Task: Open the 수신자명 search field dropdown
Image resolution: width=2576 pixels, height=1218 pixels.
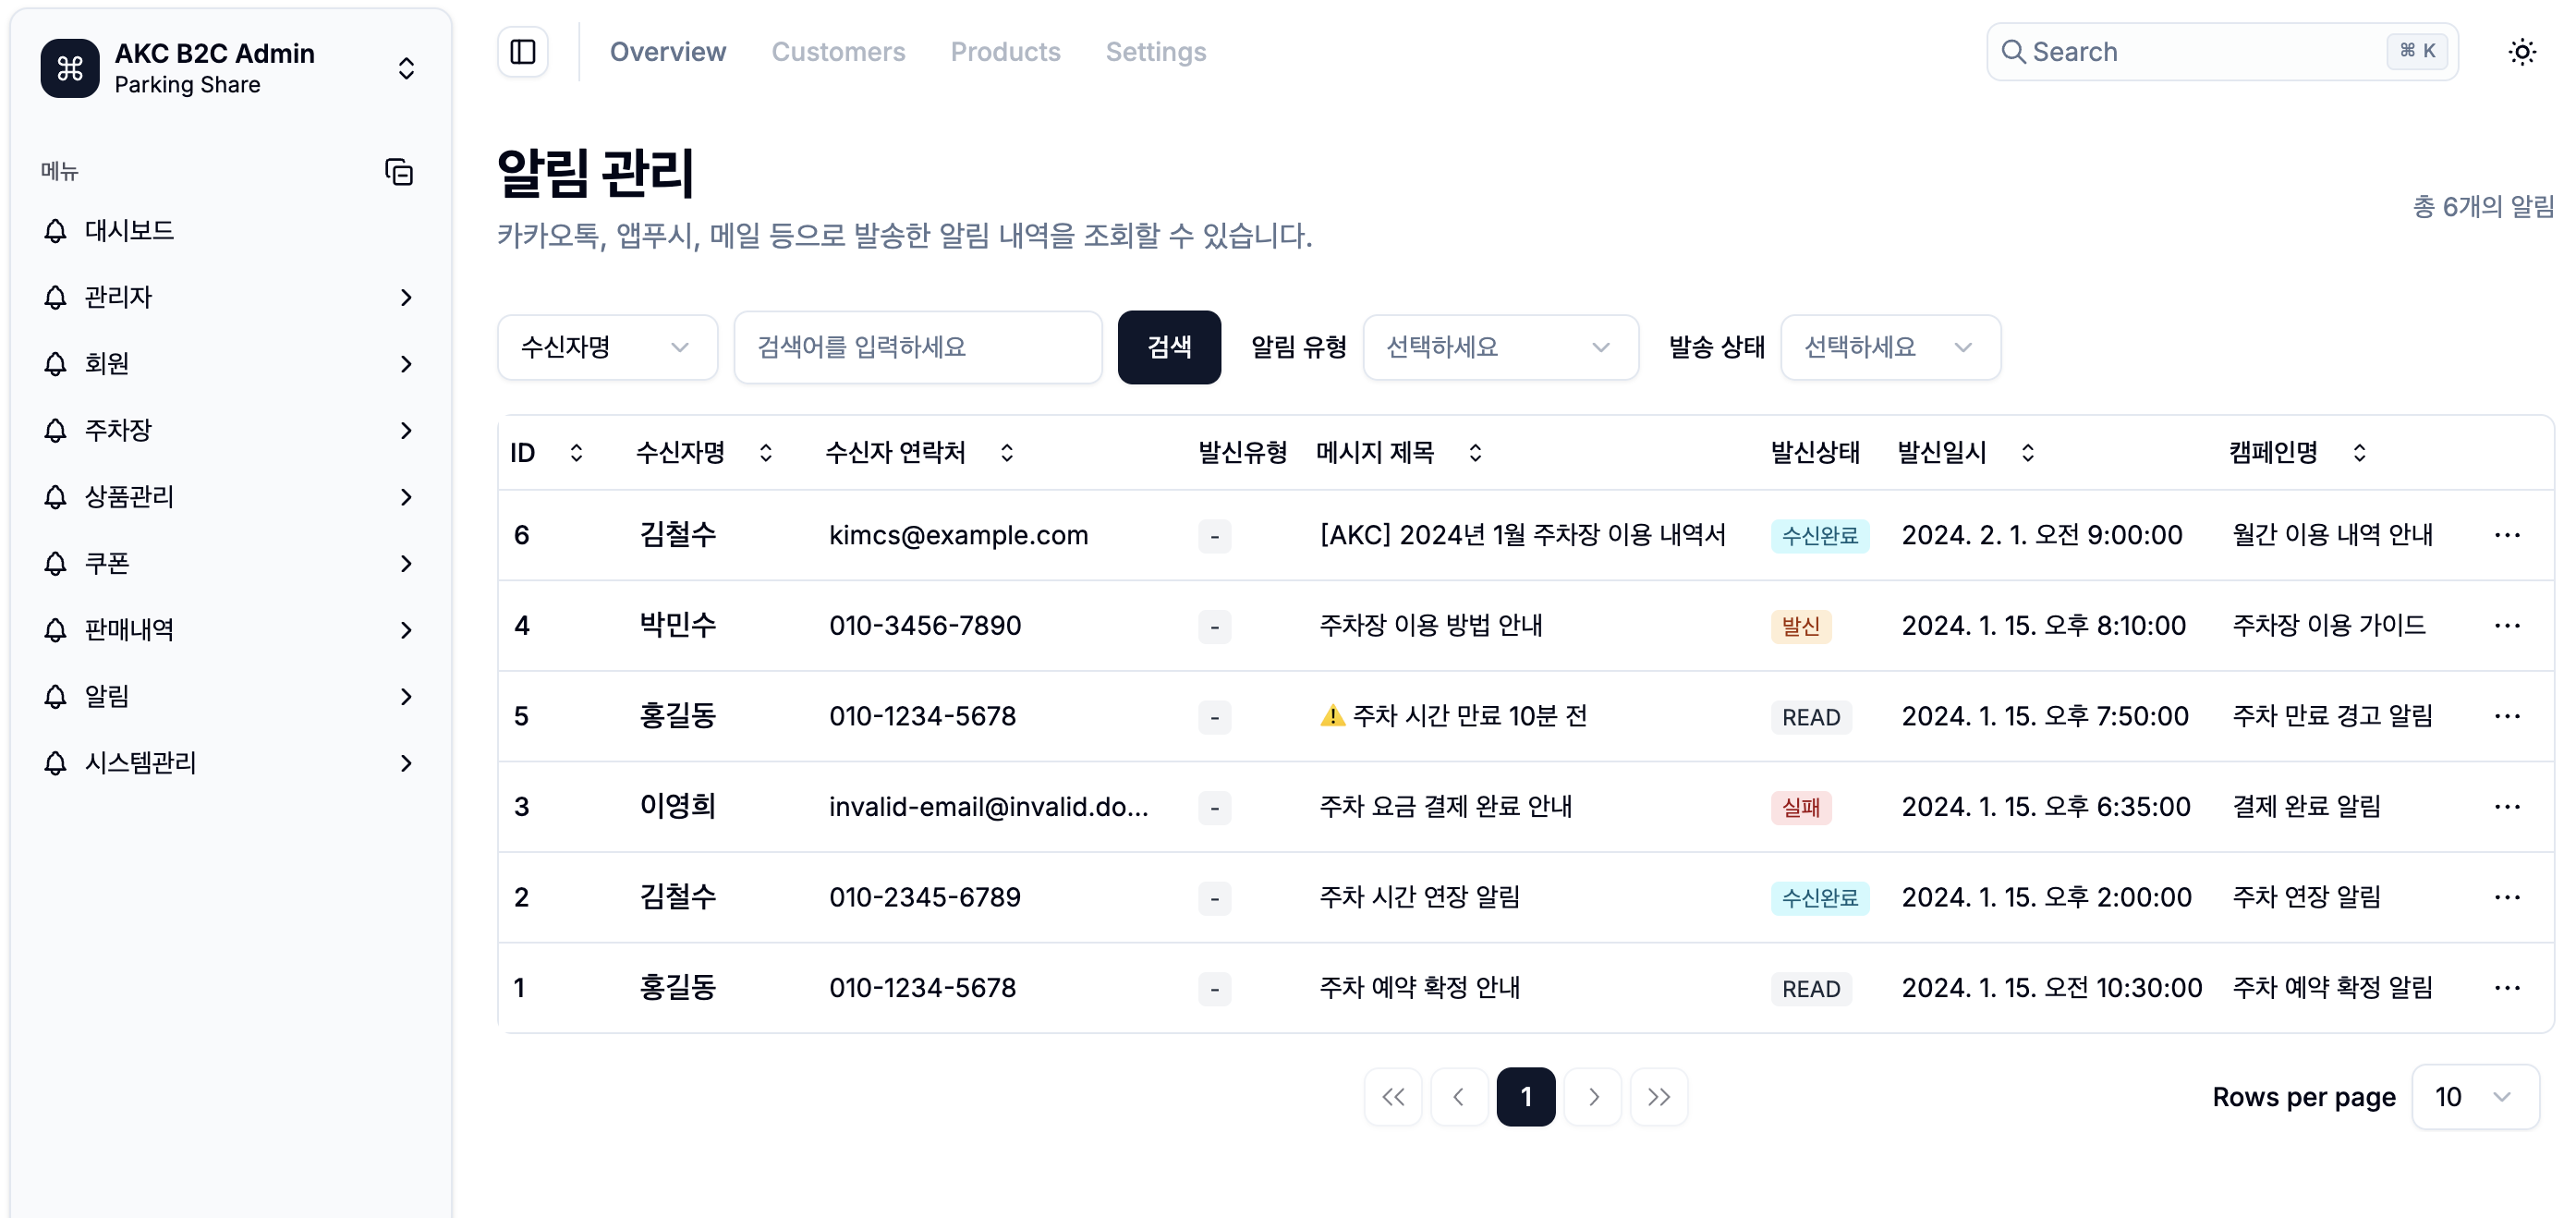Action: [x=606, y=347]
